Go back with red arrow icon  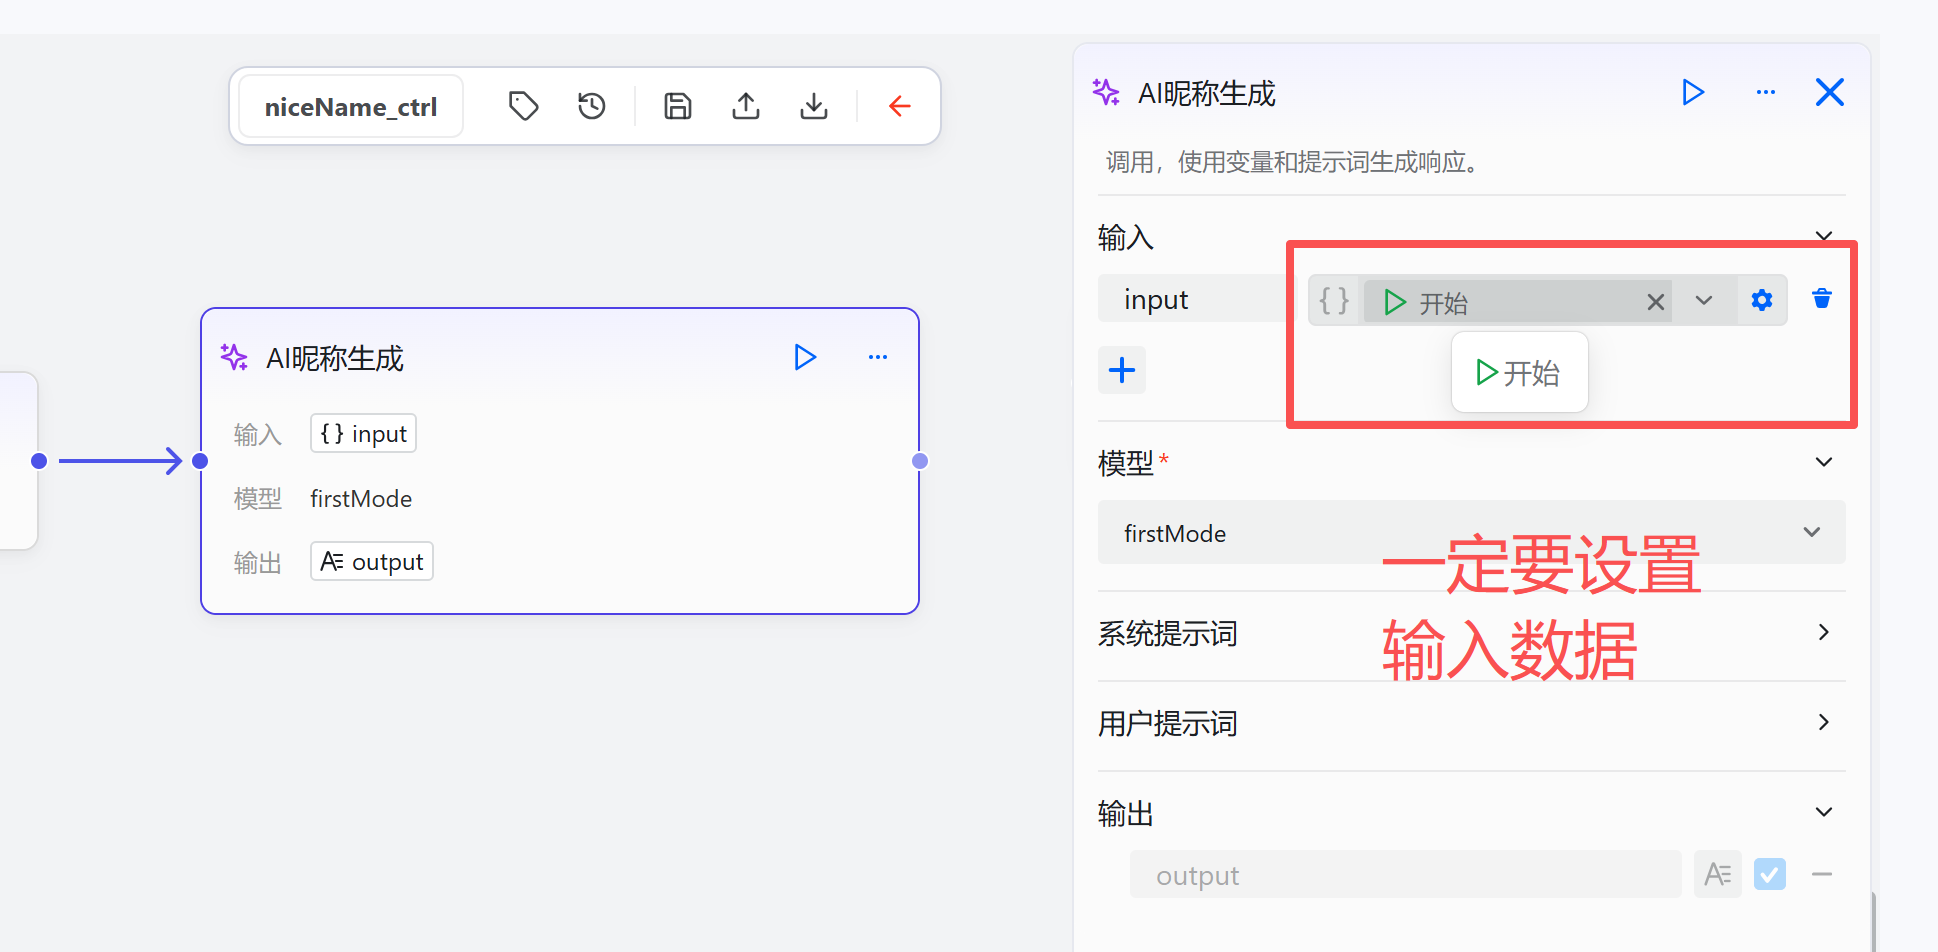(900, 106)
